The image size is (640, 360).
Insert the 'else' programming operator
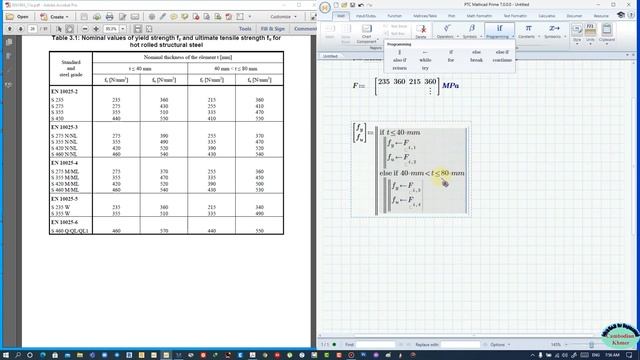coord(476,52)
